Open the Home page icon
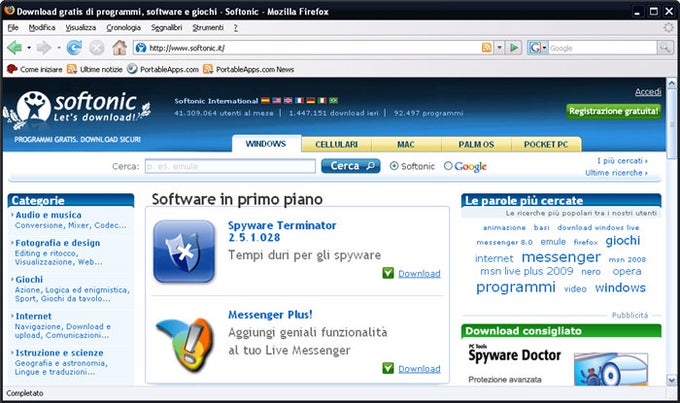 click(x=119, y=48)
